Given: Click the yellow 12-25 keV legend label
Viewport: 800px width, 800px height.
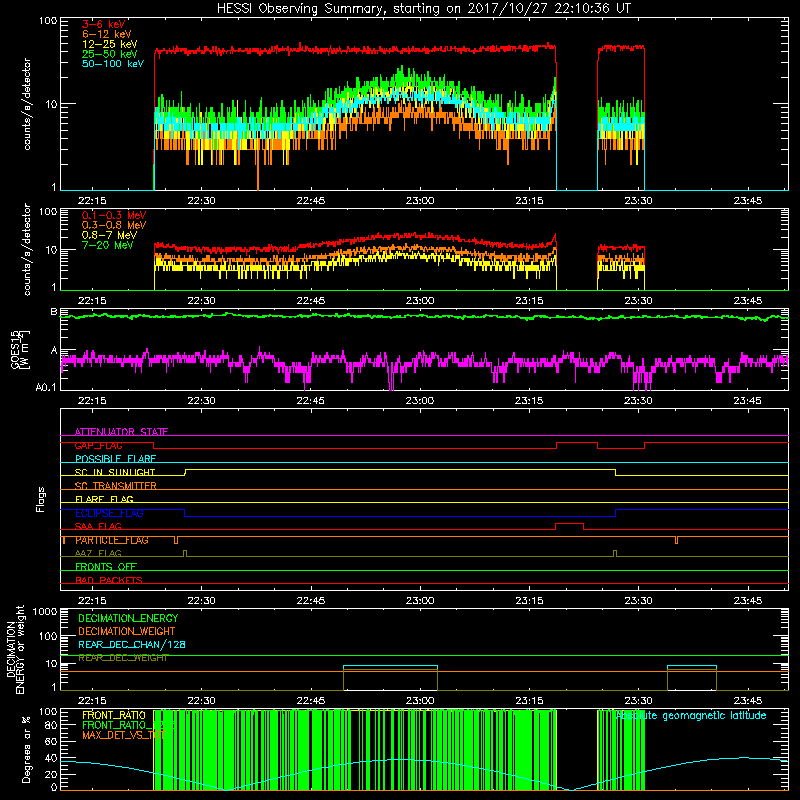Looking at the screenshot, I should tap(109, 44).
